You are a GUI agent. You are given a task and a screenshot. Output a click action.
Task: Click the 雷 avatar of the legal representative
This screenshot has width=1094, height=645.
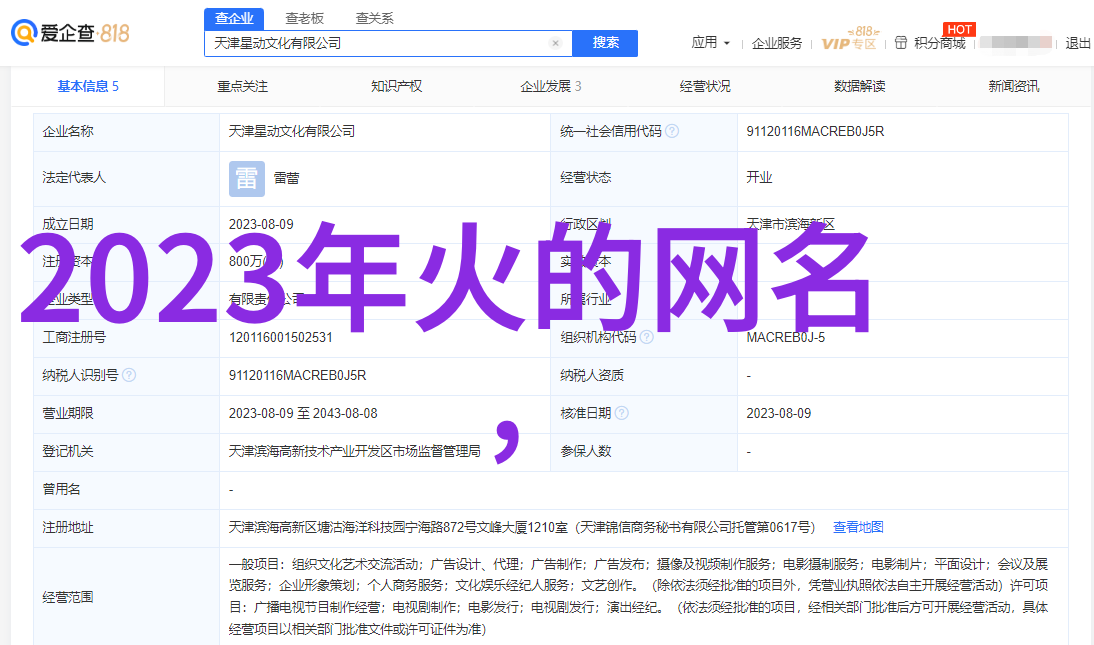tap(247, 179)
